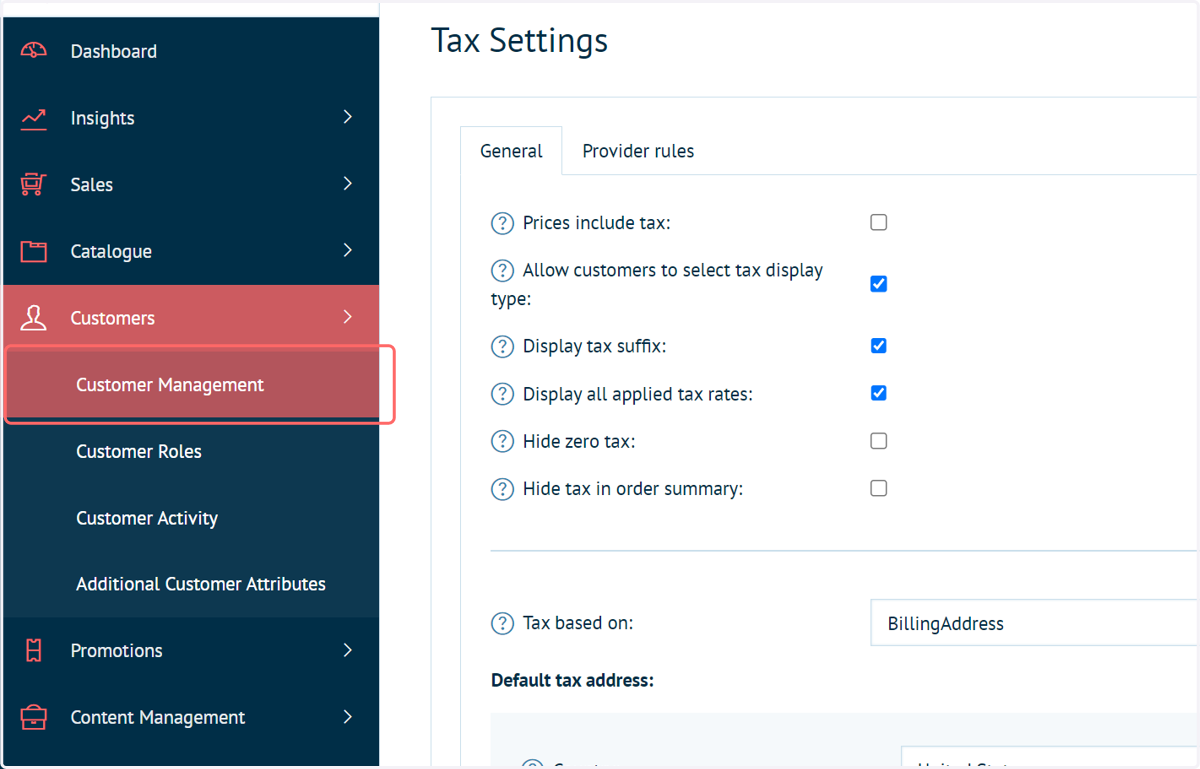This screenshot has height=769, width=1200.
Task: Expand the Content Management menu chevron
Action: (x=347, y=717)
